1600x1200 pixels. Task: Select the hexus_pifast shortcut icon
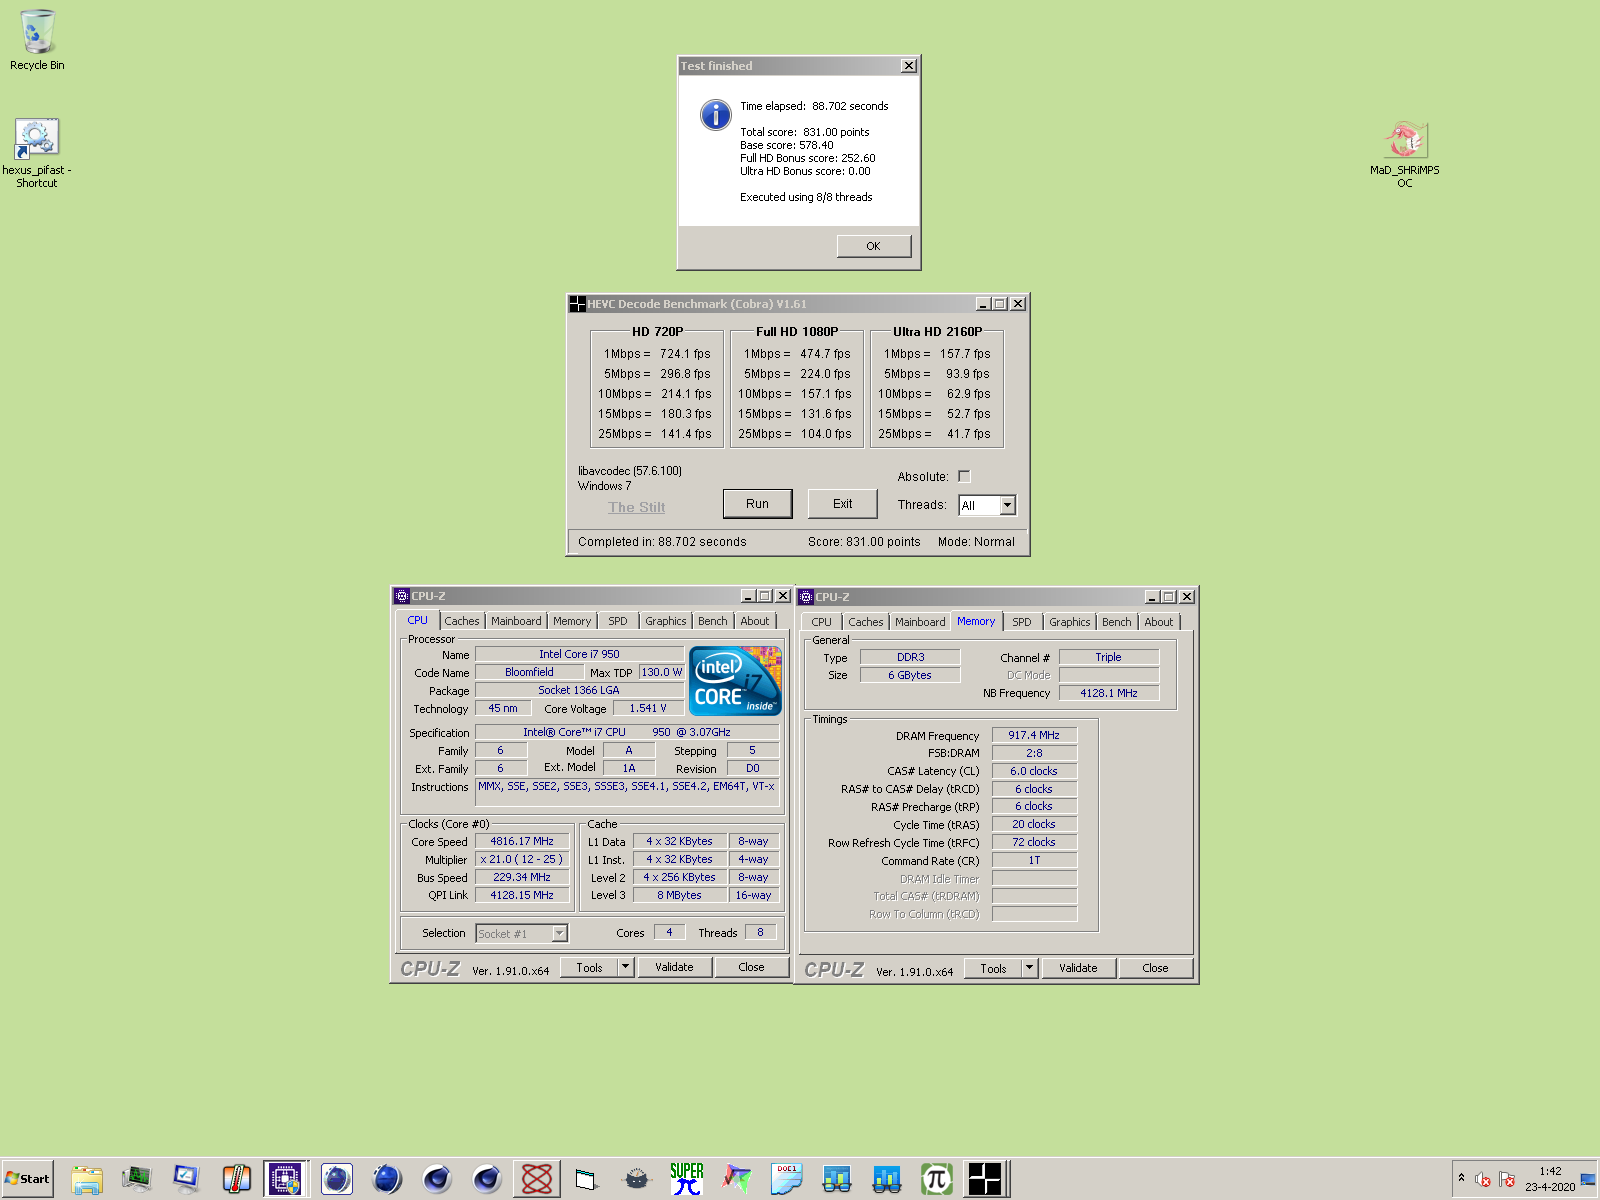pos(37,152)
